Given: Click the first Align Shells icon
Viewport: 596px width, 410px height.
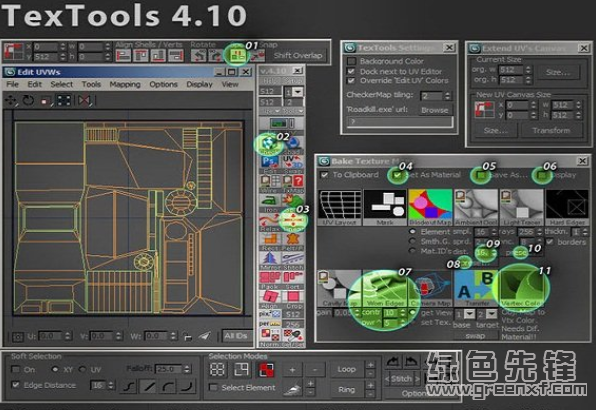Looking at the screenshot, I should click(123, 56).
